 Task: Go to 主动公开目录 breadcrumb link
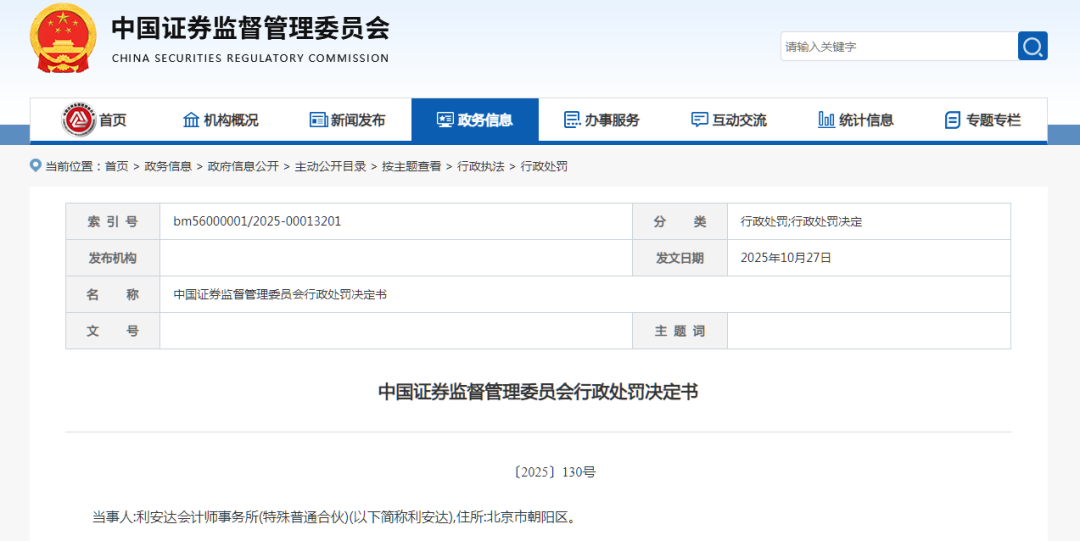point(331,166)
